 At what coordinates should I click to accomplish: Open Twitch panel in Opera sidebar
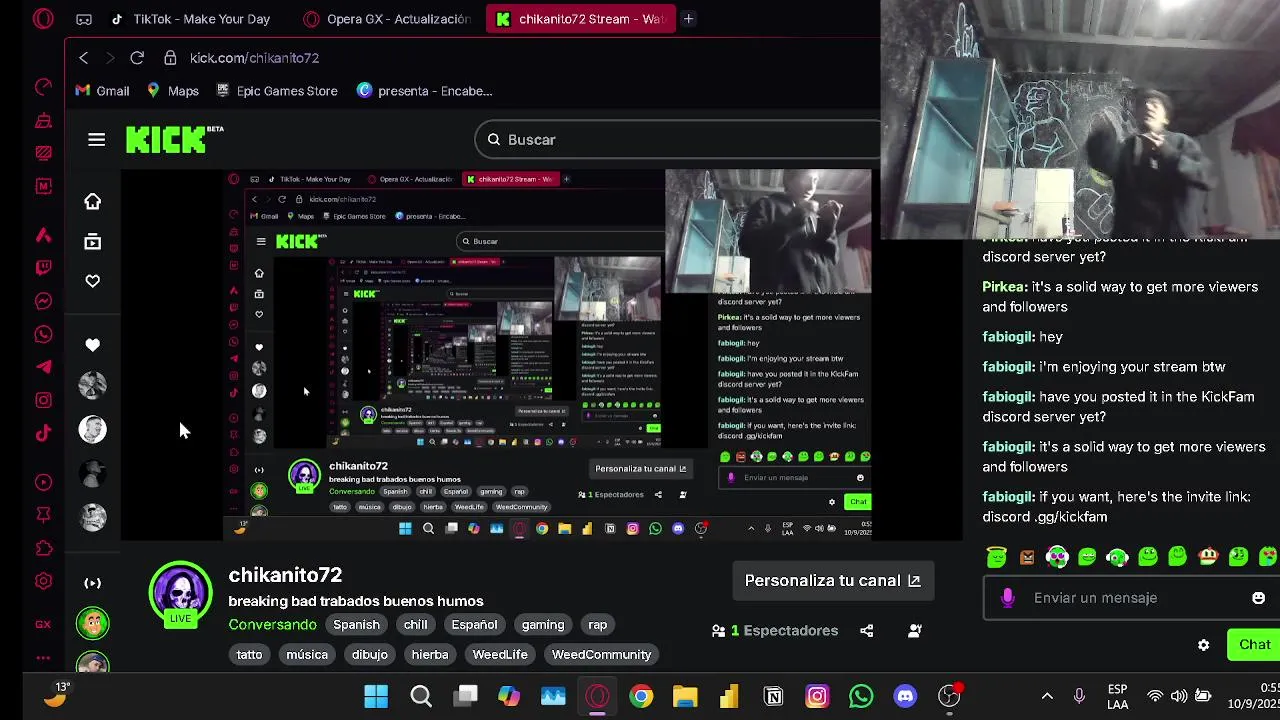click(x=43, y=268)
